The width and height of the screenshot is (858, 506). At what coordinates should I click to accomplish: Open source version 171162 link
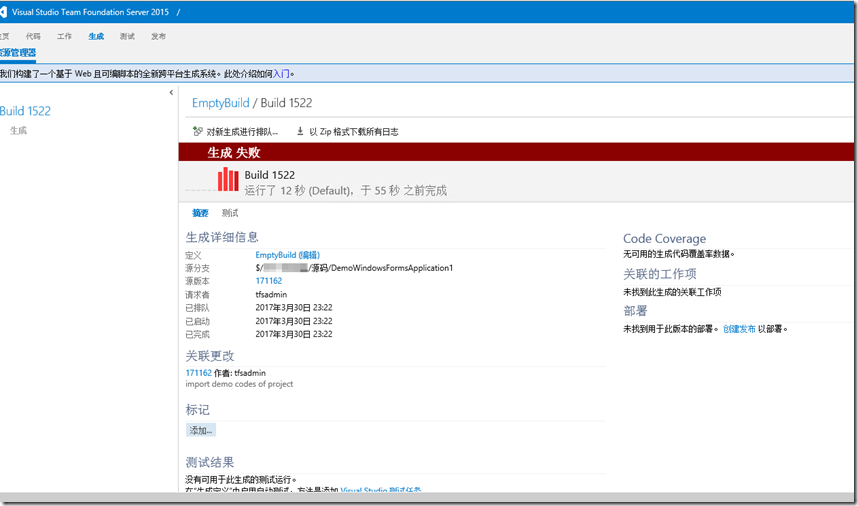269,281
